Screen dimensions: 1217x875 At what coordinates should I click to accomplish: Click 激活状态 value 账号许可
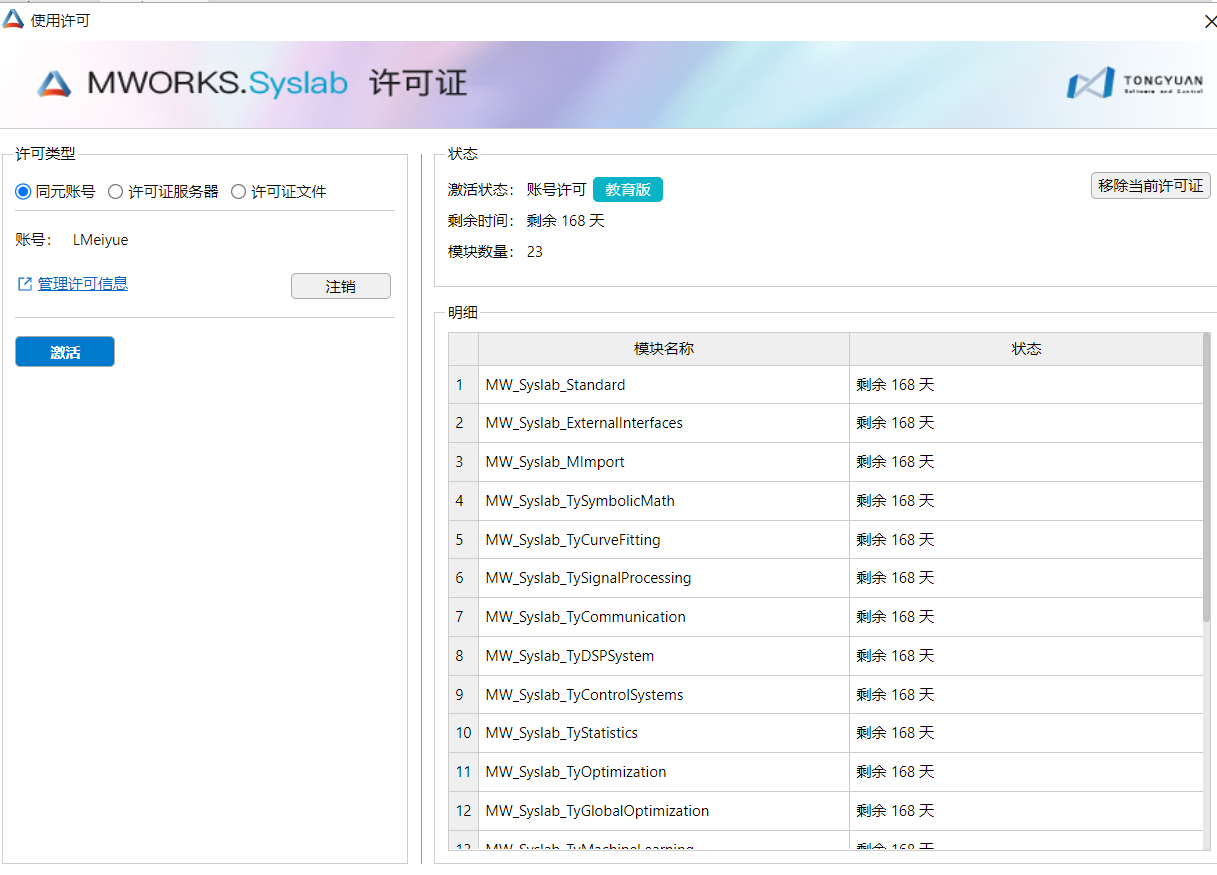tap(557, 190)
